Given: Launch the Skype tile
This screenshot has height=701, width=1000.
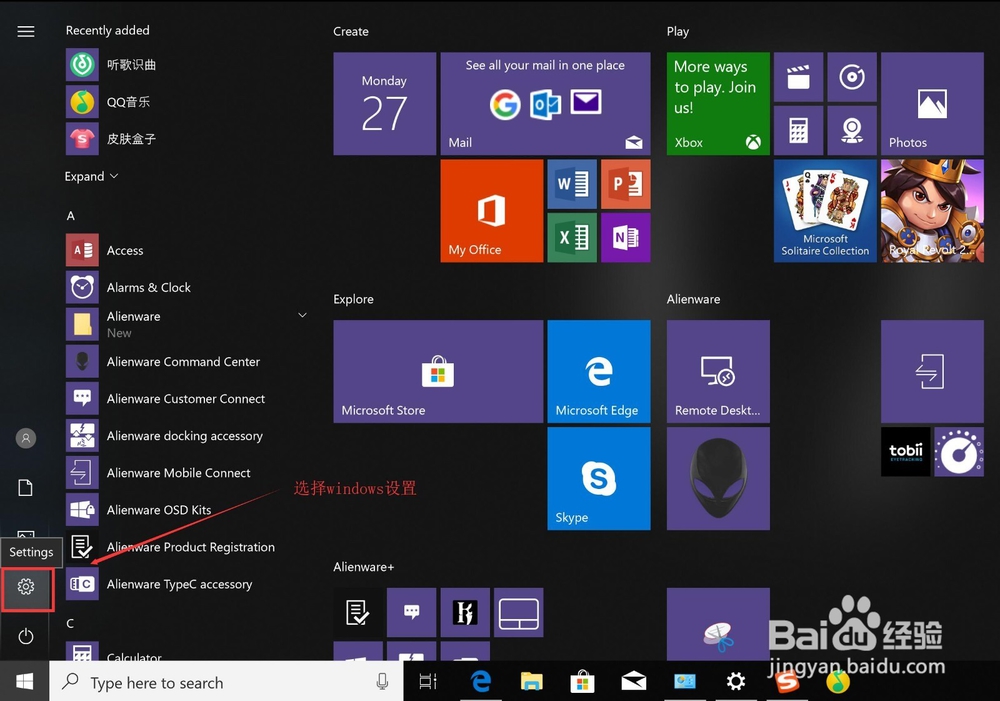Looking at the screenshot, I should pyautogui.click(x=599, y=478).
